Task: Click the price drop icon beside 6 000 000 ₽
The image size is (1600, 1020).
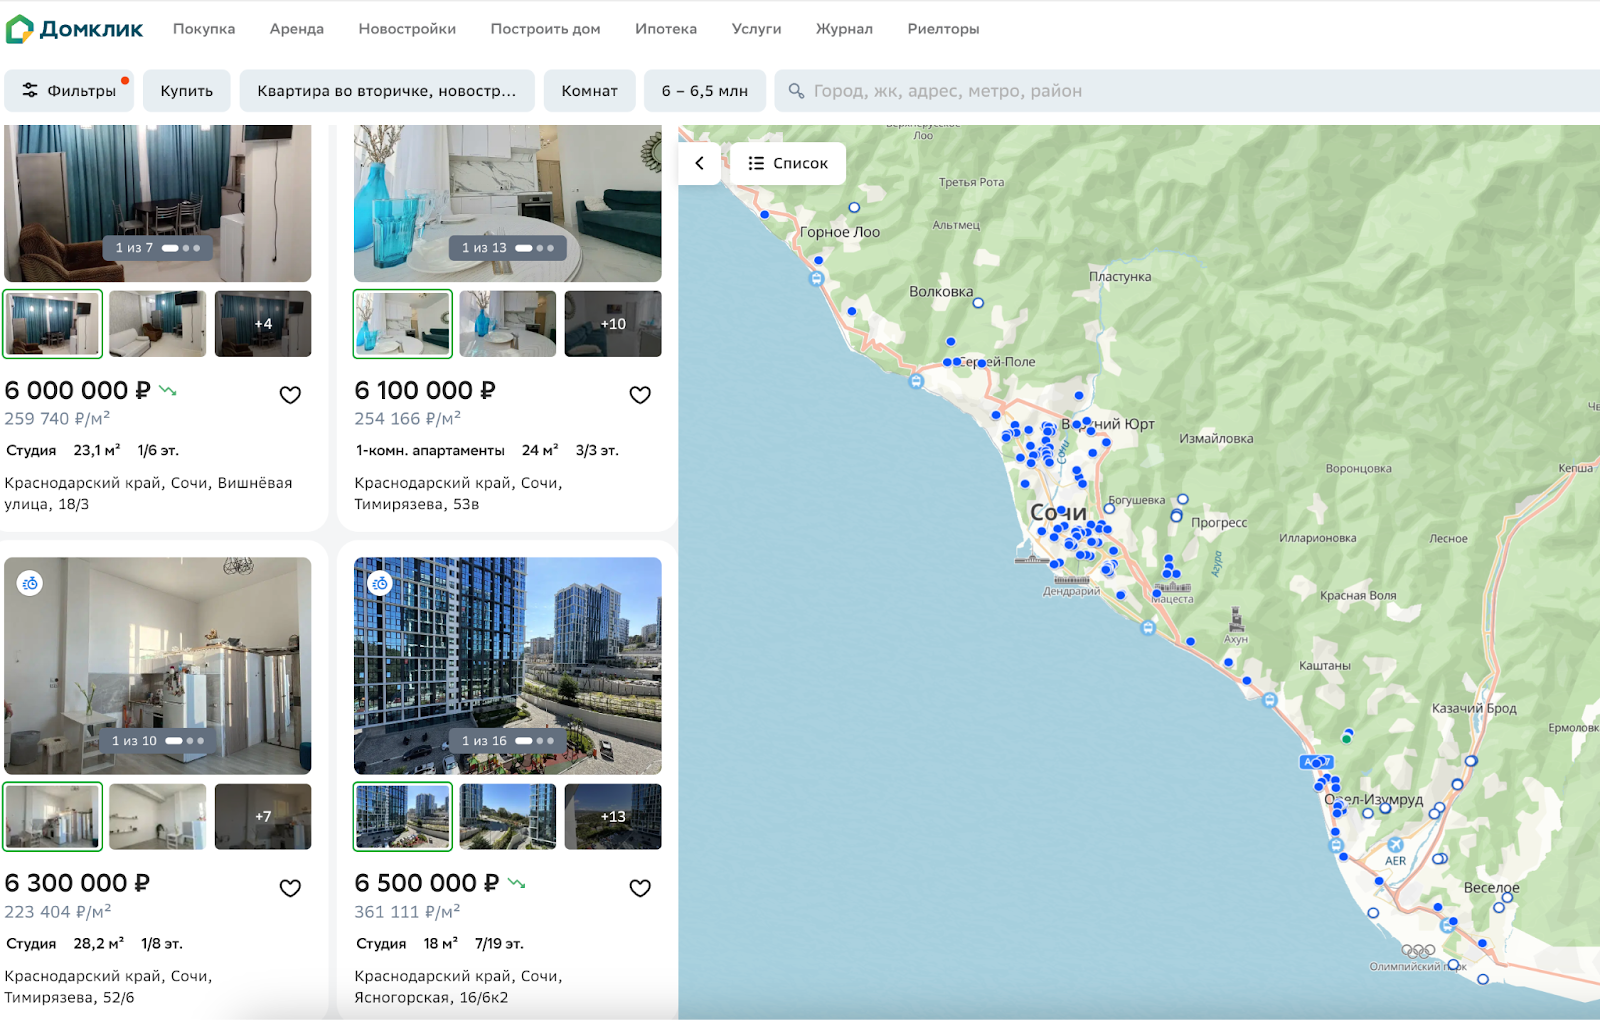Action: pyautogui.click(x=168, y=391)
